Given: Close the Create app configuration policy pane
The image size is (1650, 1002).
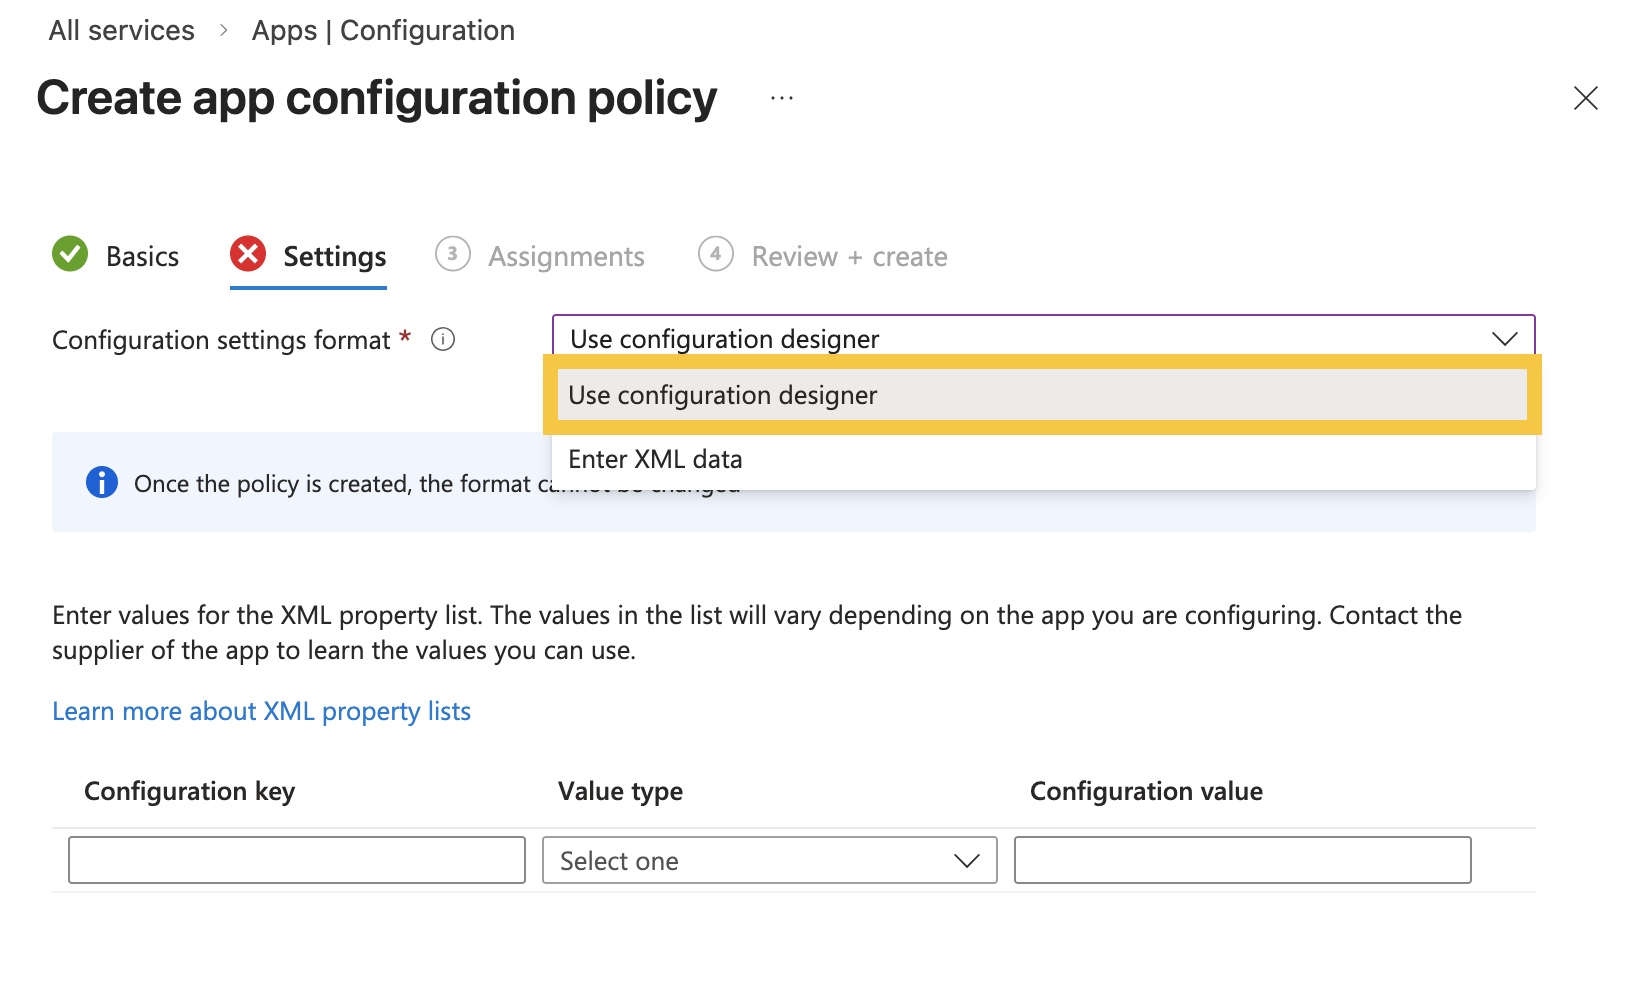Looking at the screenshot, I should tap(1585, 98).
